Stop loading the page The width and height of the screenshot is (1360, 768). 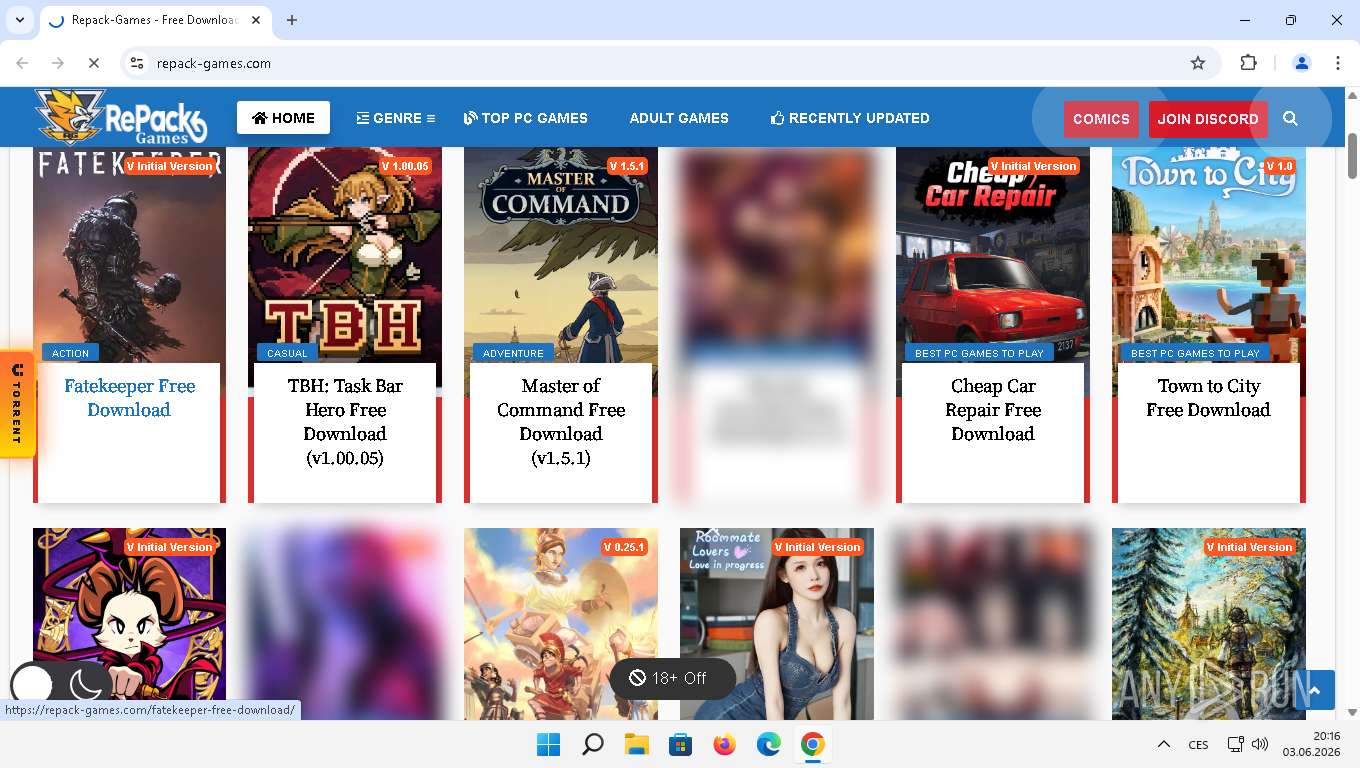[93, 63]
